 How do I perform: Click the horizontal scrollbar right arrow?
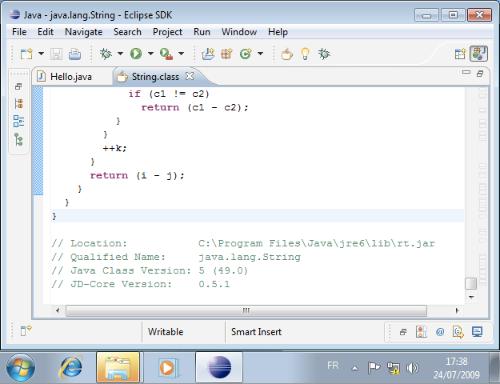(x=457, y=310)
